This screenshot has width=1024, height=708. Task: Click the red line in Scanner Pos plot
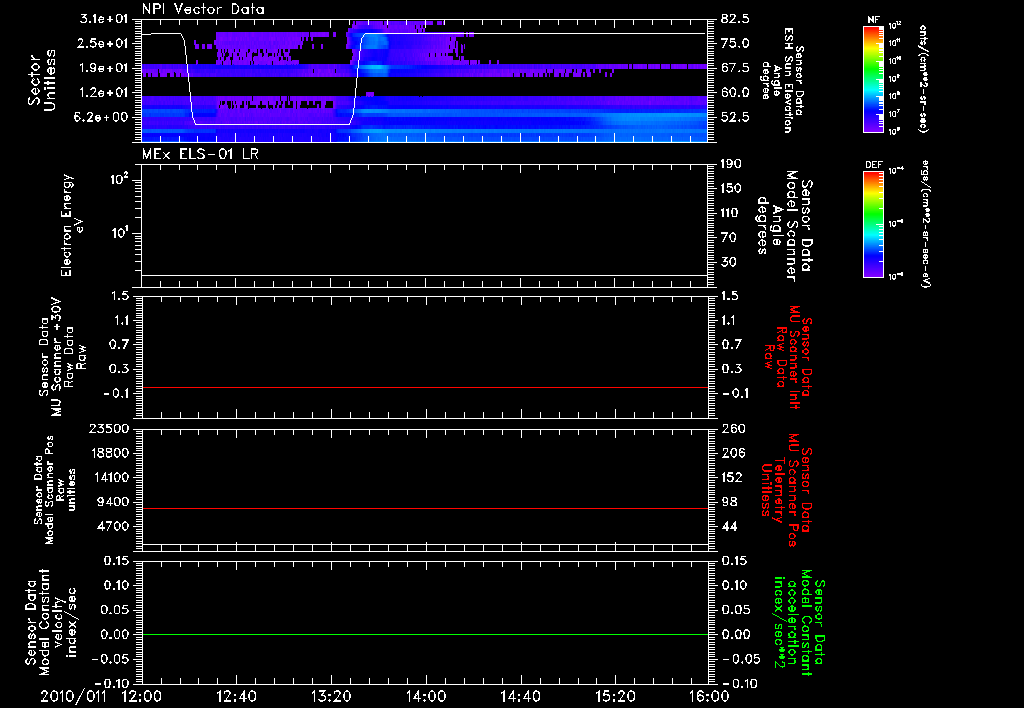point(424,508)
